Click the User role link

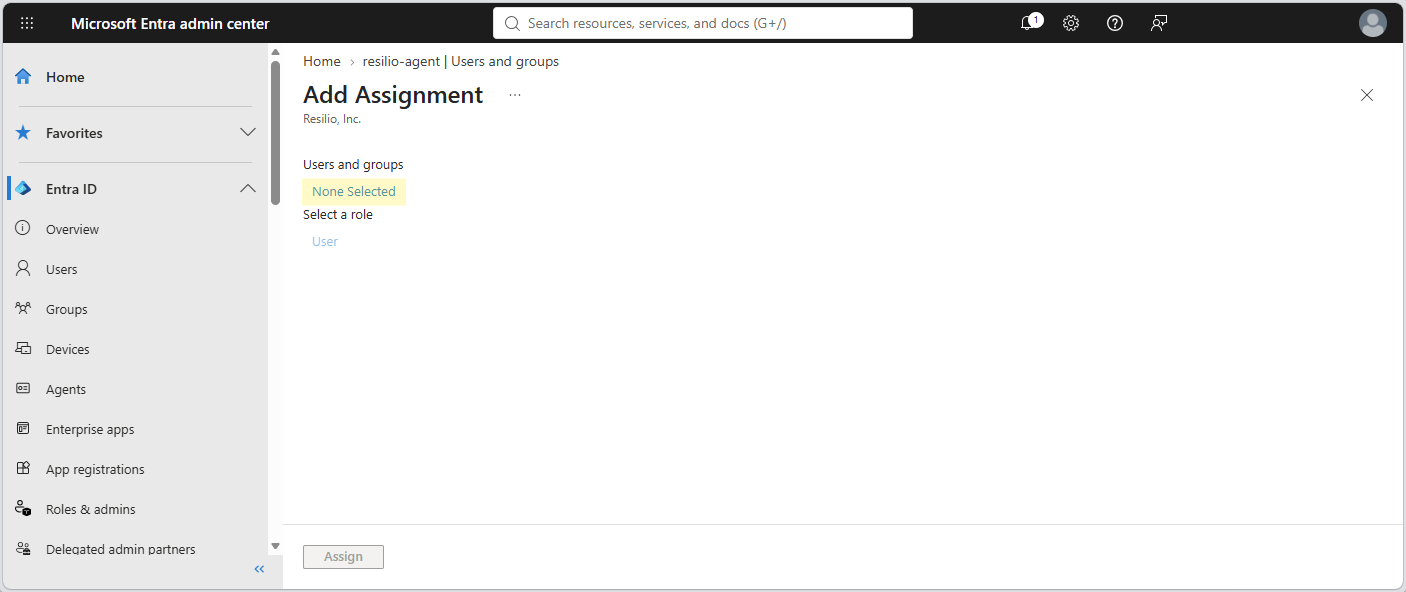tap(325, 241)
